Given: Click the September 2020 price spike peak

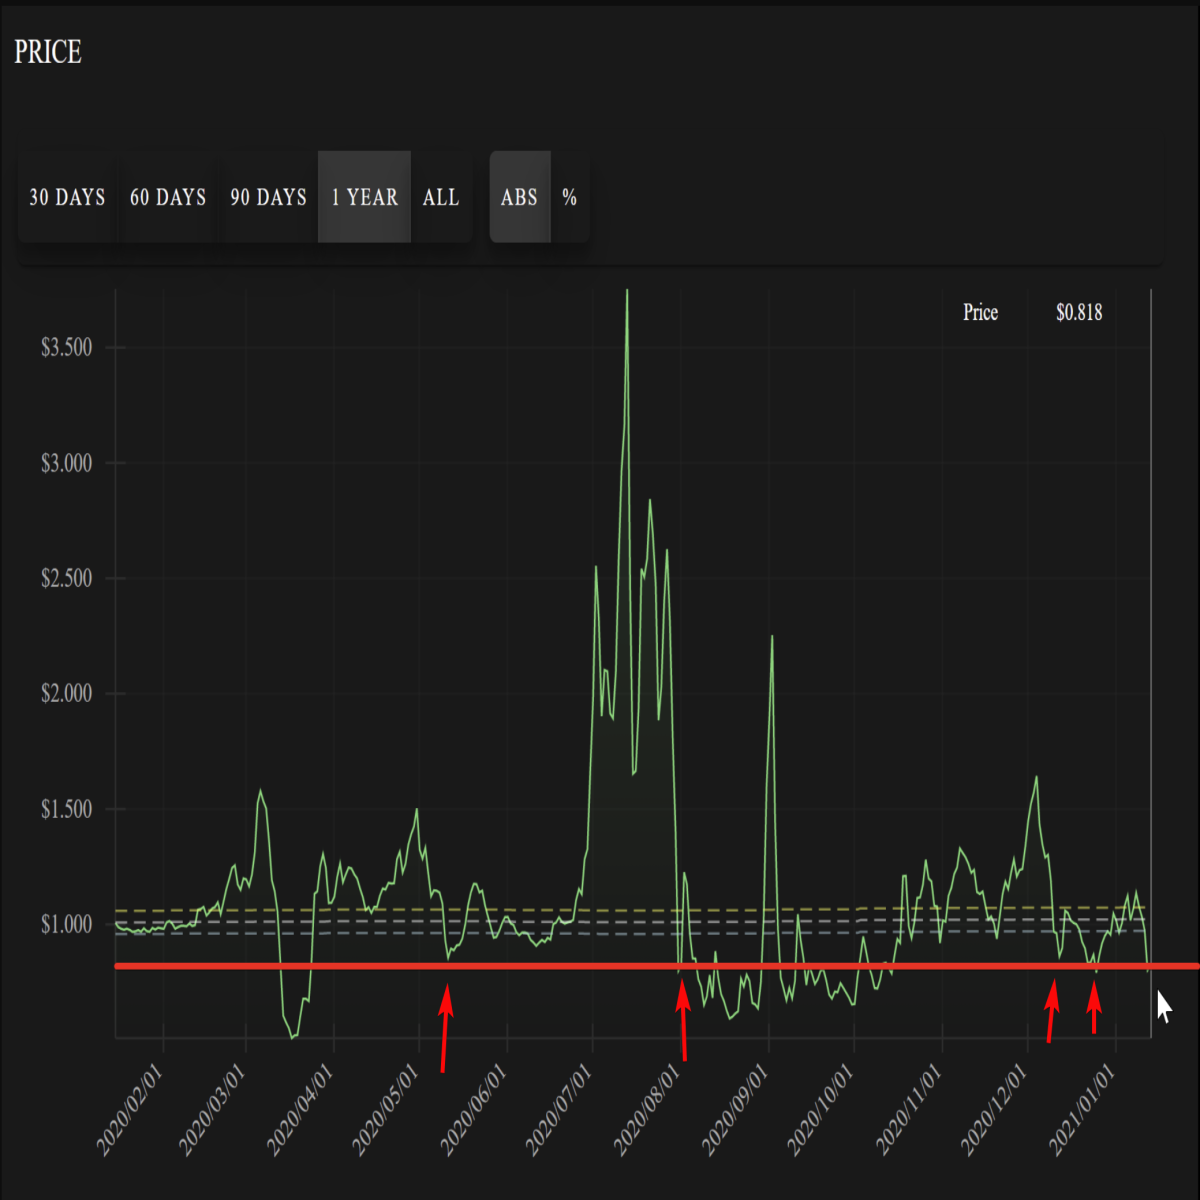Looking at the screenshot, I should pyautogui.click(x=772, y=637).
